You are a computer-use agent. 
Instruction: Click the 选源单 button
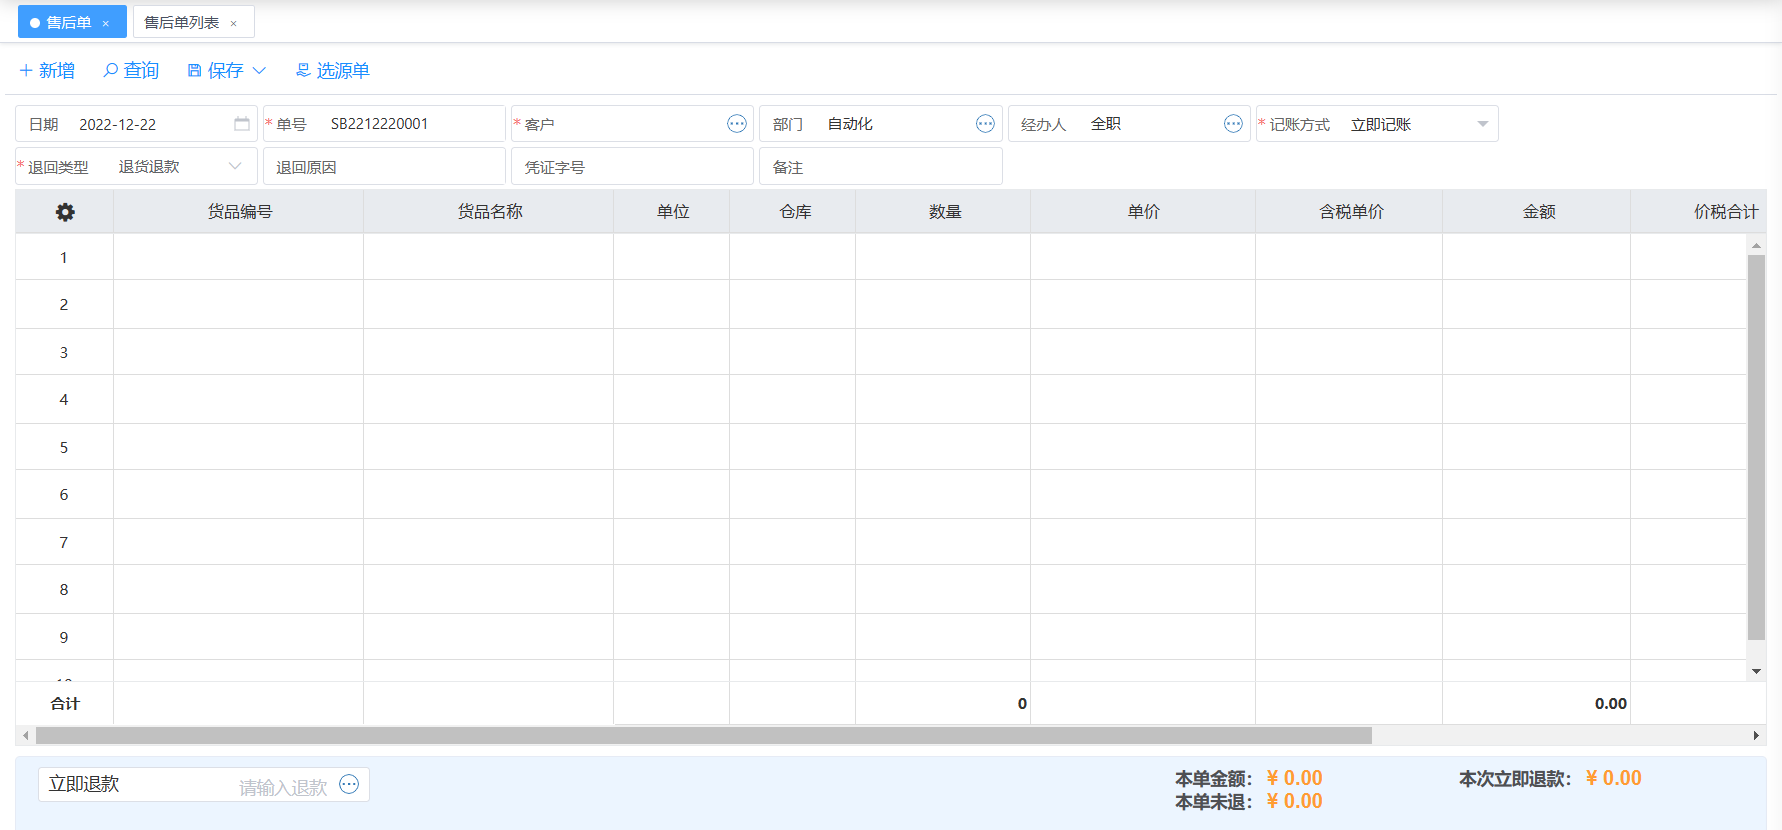(x=332, y=71)
